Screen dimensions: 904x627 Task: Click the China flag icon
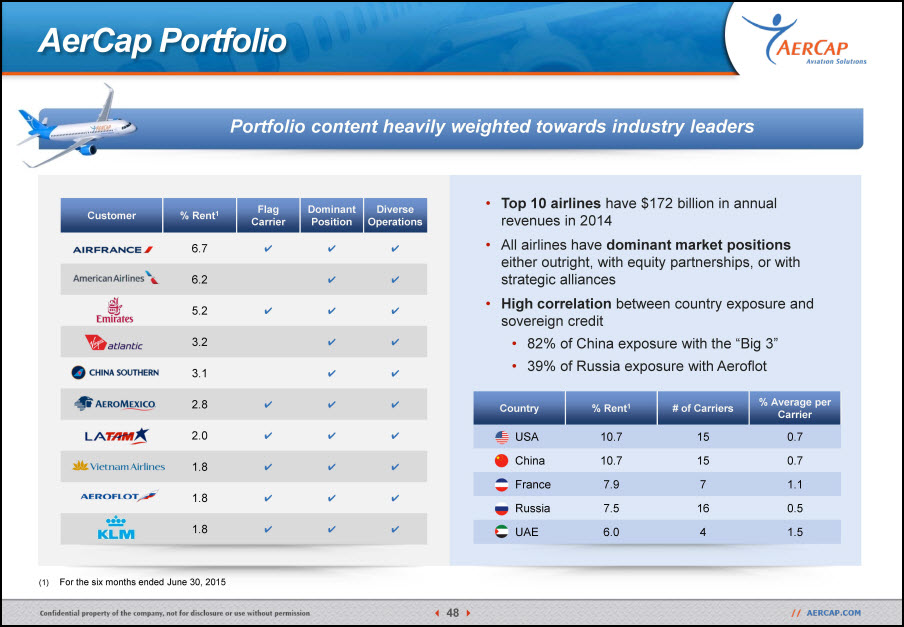coord(502,460)
